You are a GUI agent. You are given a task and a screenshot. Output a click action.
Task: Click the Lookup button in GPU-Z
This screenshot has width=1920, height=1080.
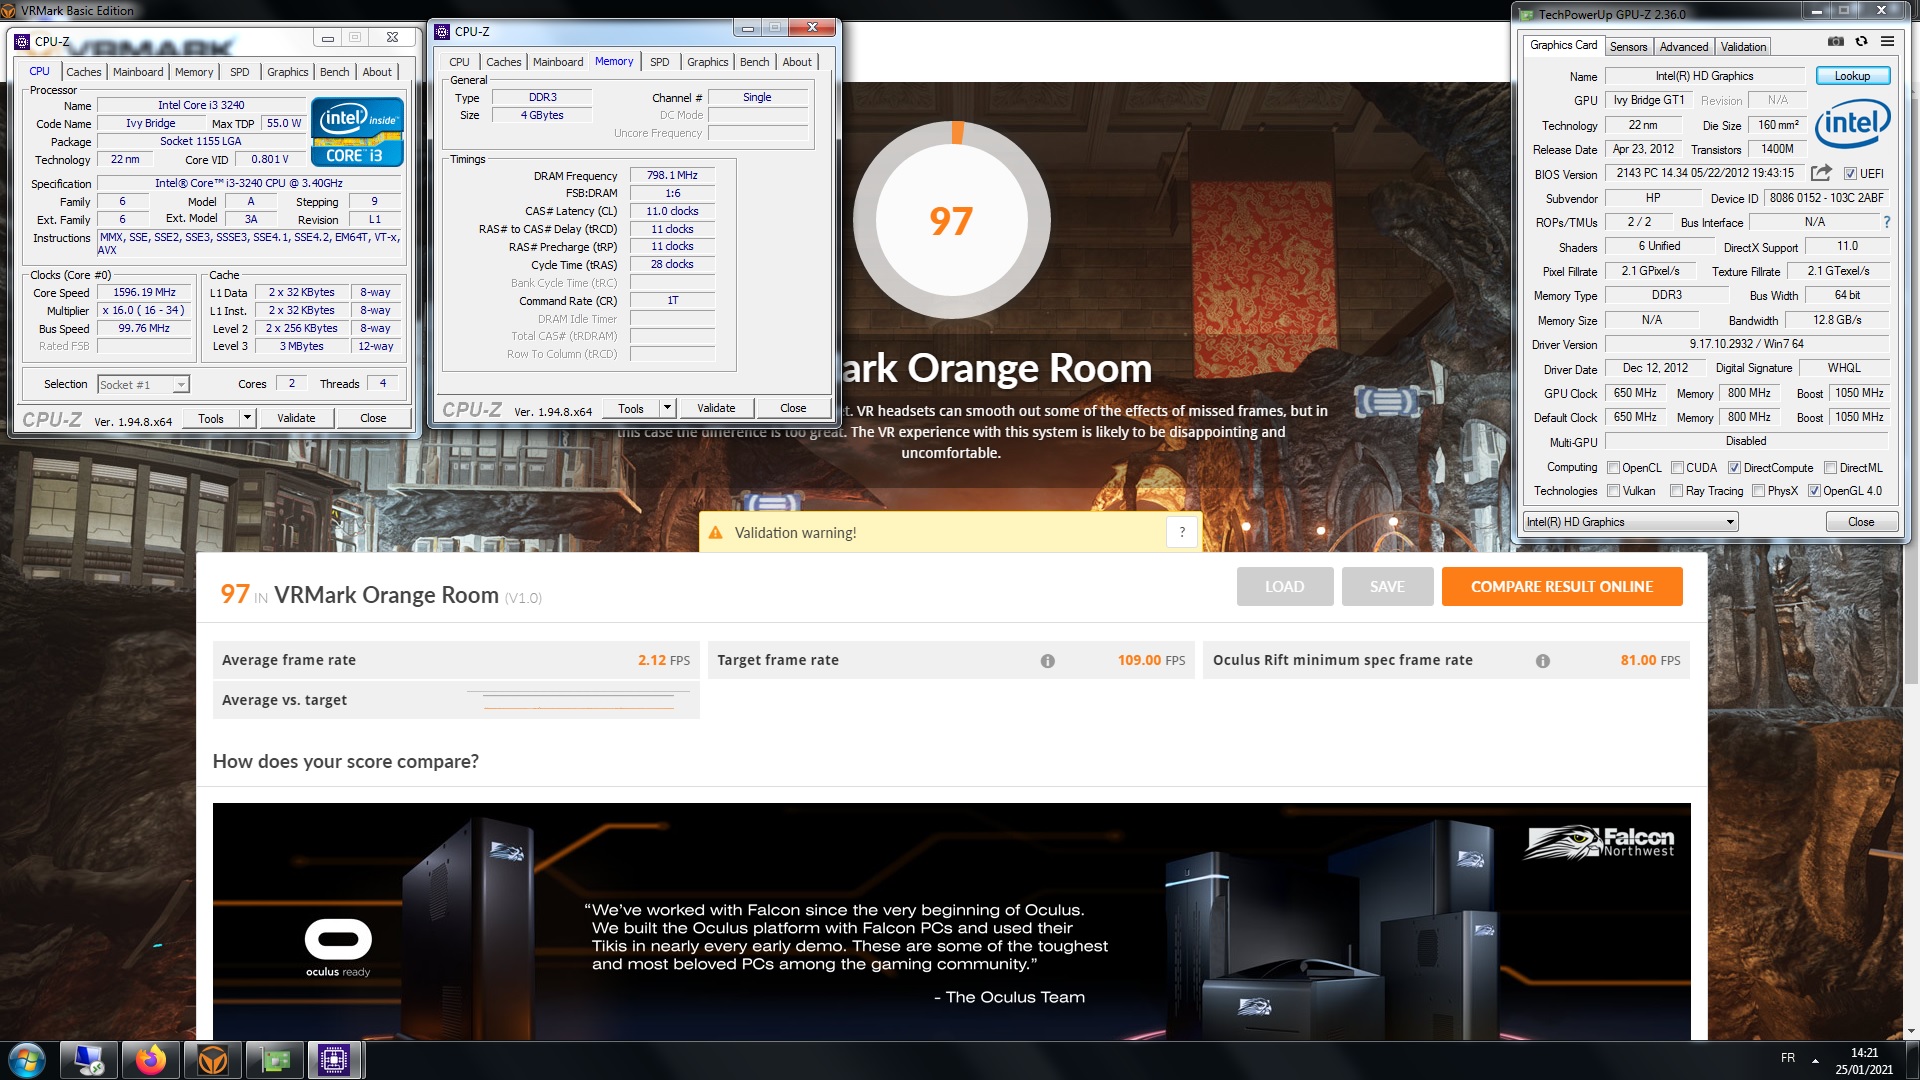point(1851,76)
